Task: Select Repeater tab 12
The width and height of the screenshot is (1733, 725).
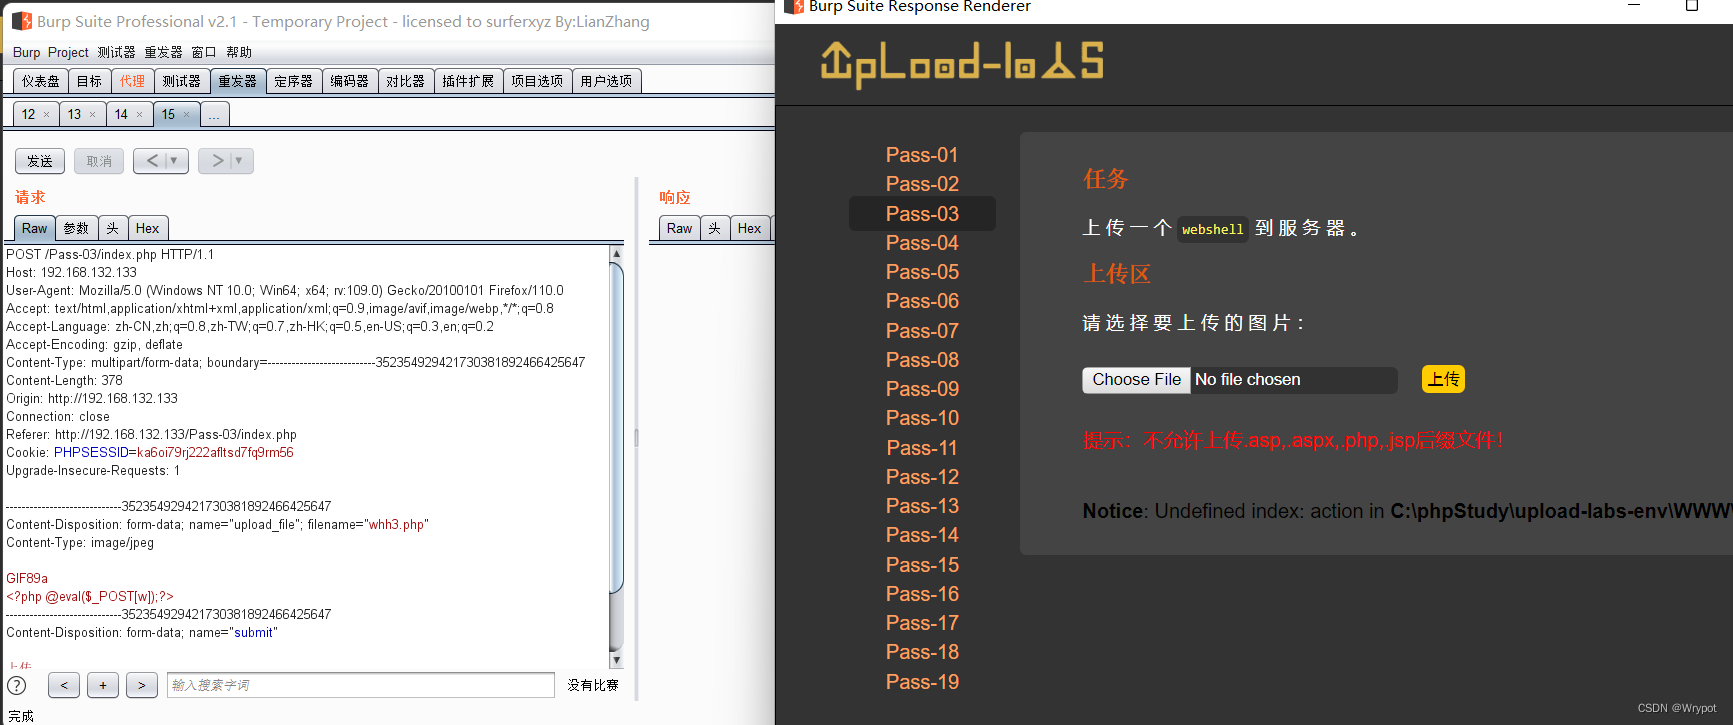Action: (x=28, y=115)
